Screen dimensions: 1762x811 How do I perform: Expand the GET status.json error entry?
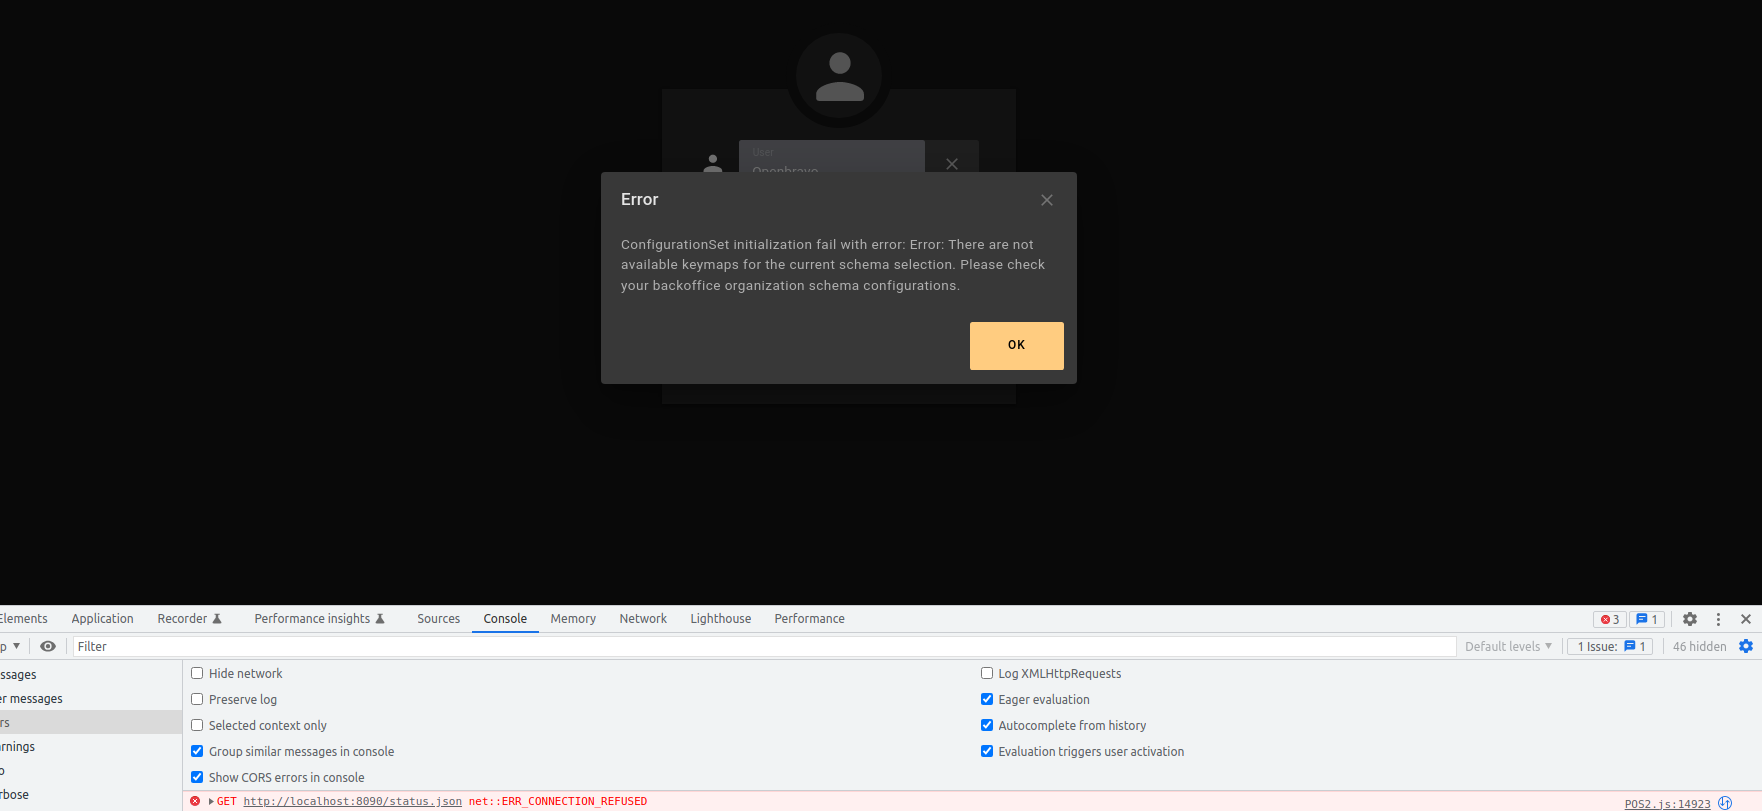211,801
